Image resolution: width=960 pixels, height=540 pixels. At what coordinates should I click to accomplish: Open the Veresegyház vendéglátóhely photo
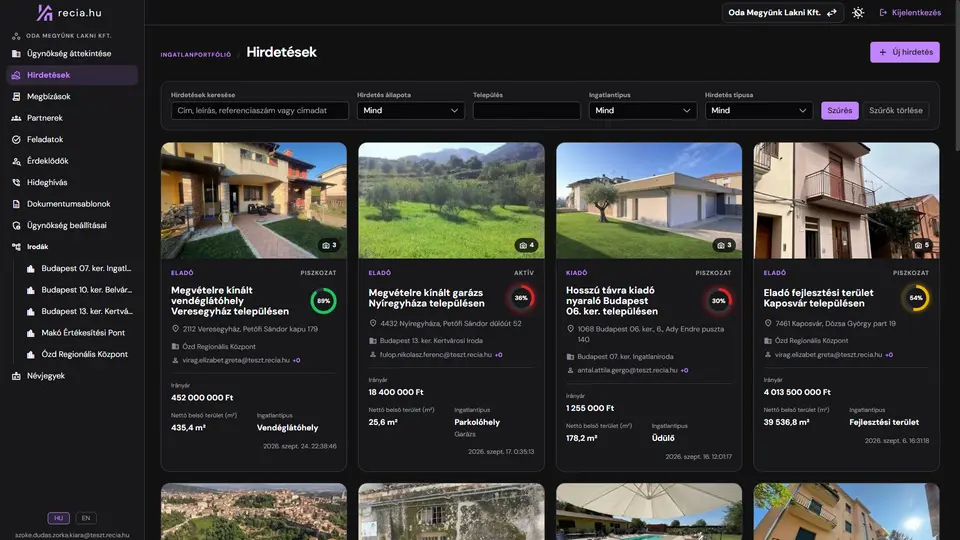click(253, 200)
